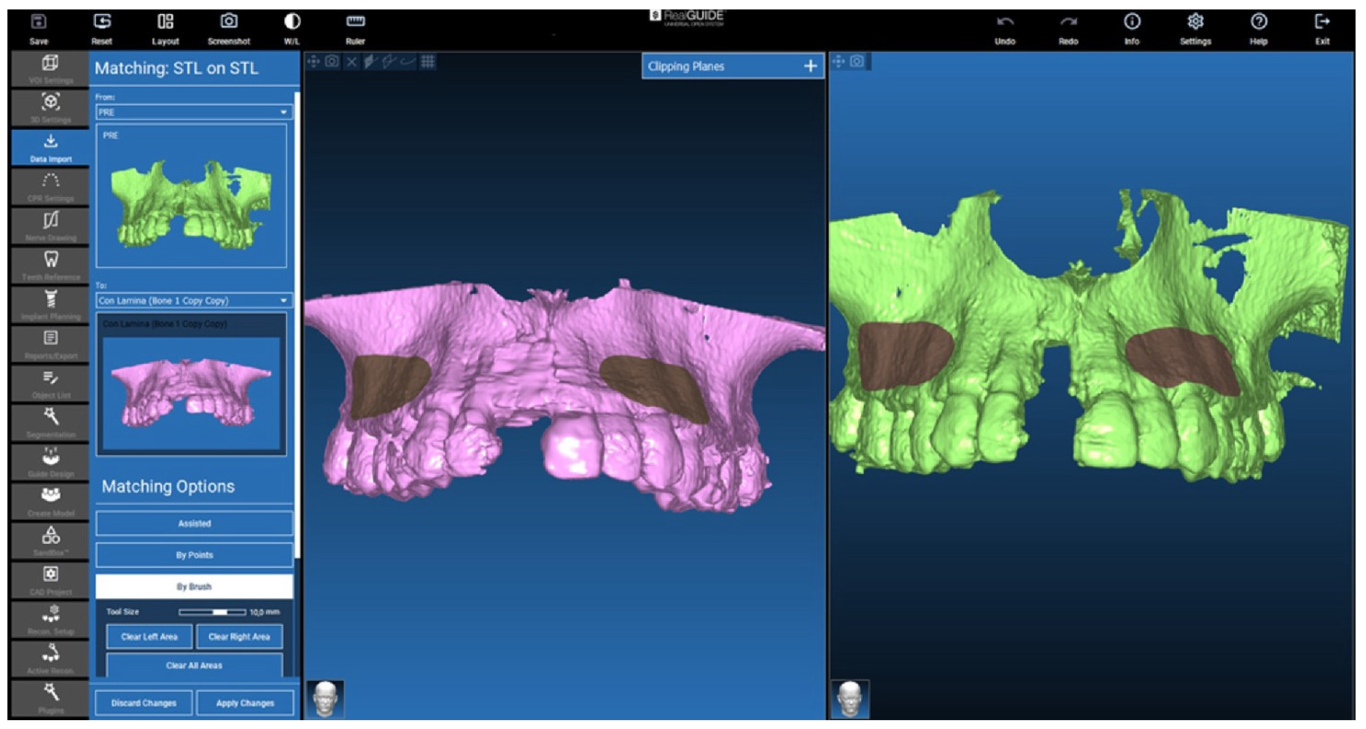
Task: Open the From dropdown showing PRE
Action: (193, 112)
